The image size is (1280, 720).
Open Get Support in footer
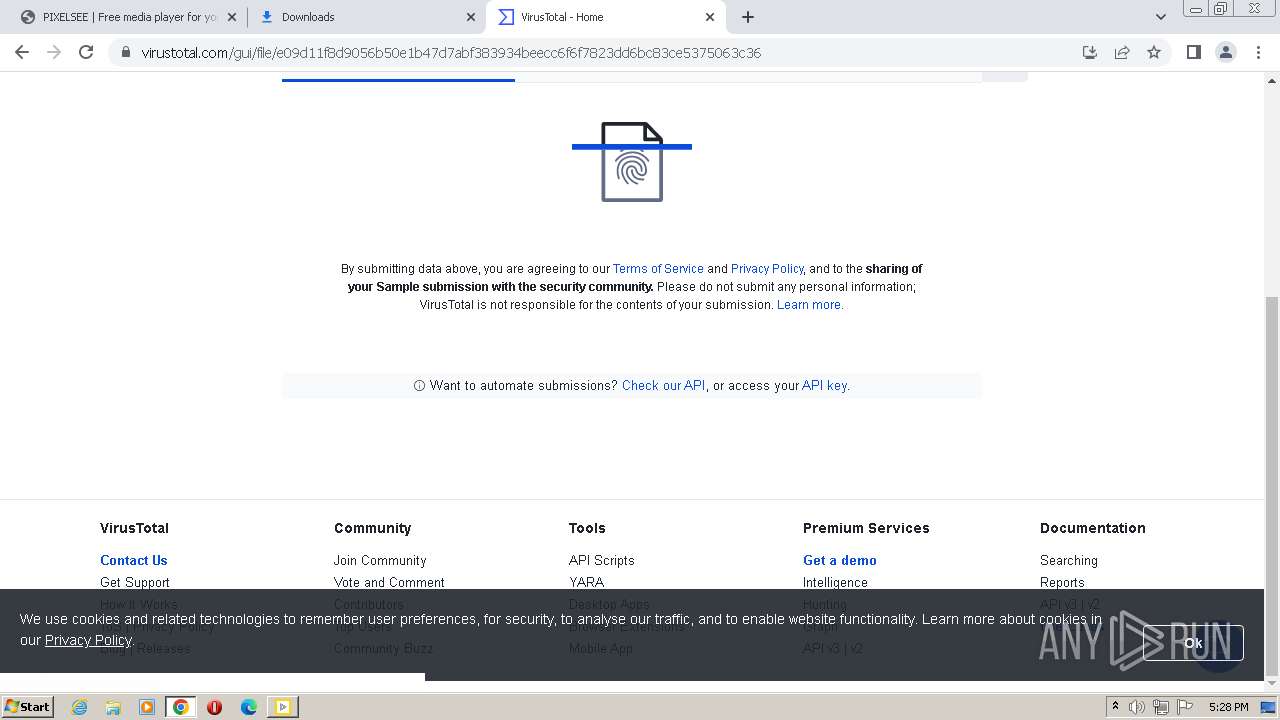pyautogui.click(x=134, y=582)
